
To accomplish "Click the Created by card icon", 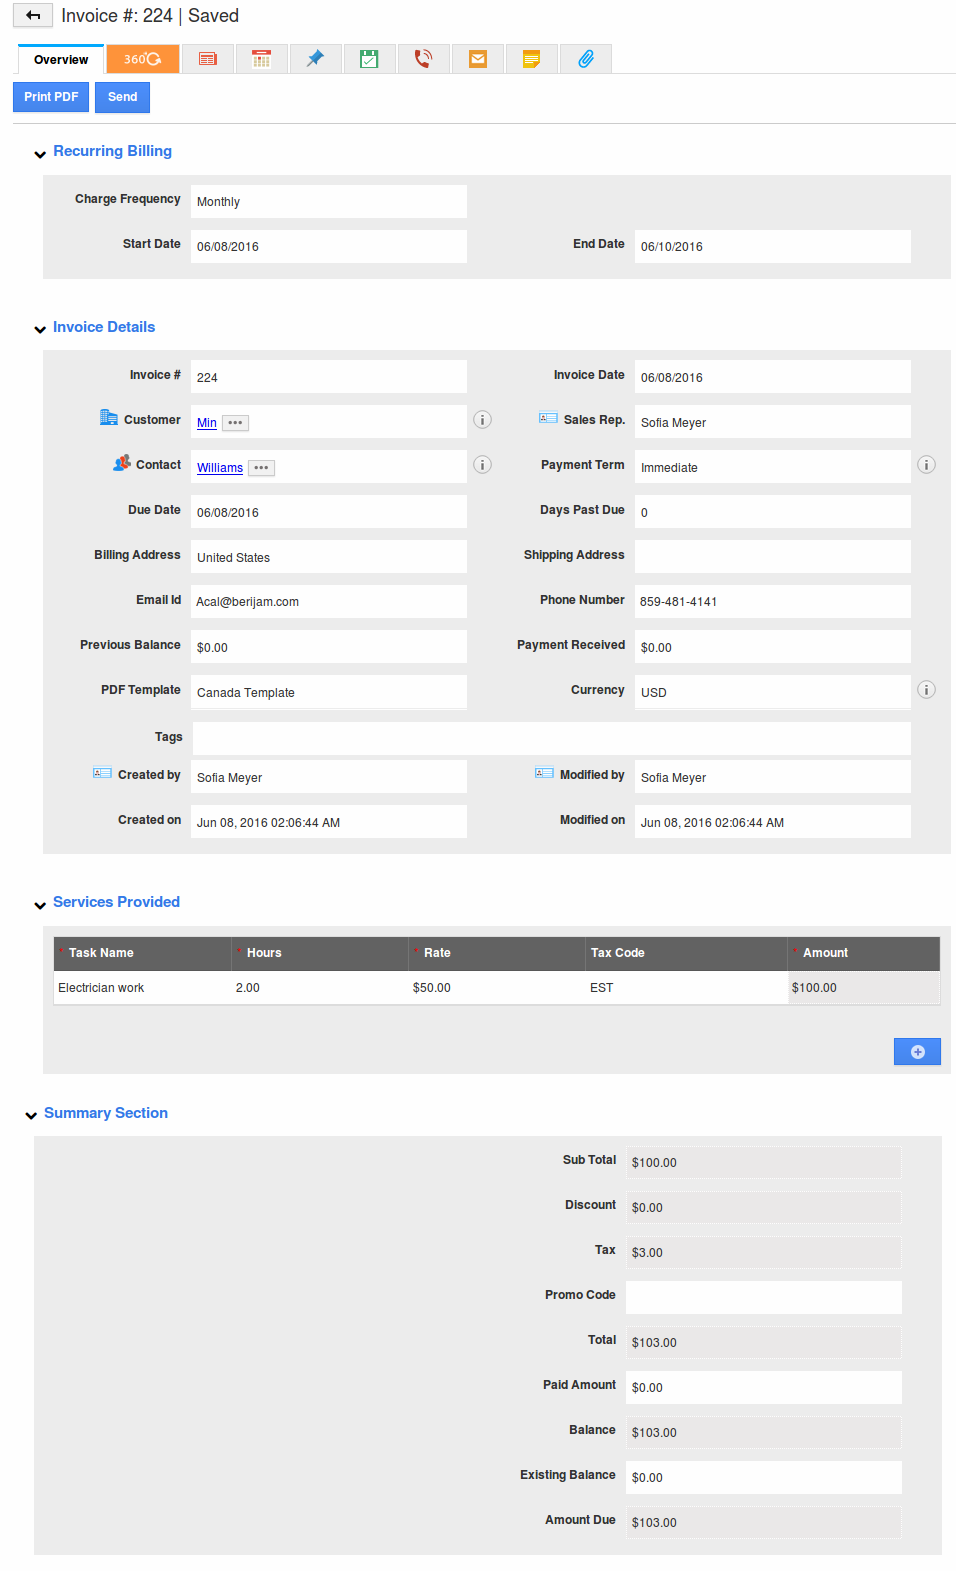I will pyautogui.click(x=102, y=773).
